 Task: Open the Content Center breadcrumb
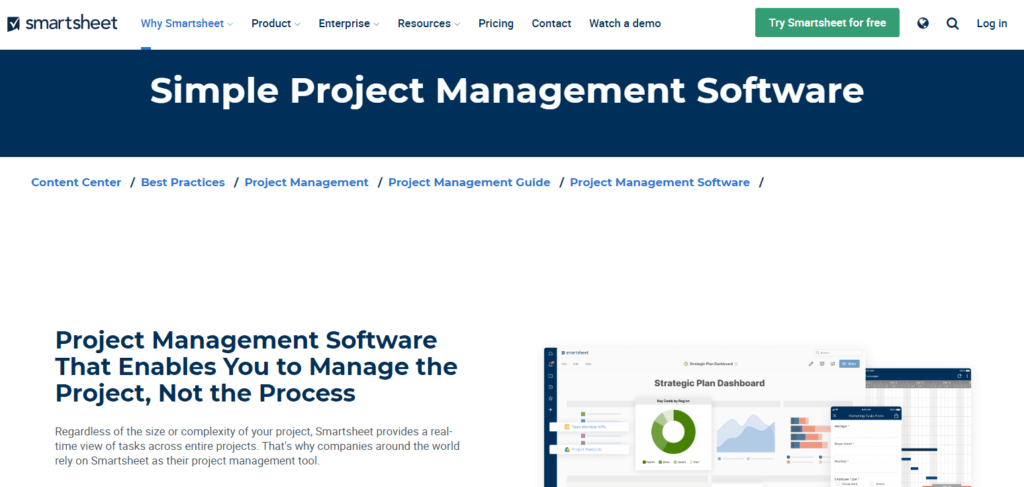click(76, 183)
